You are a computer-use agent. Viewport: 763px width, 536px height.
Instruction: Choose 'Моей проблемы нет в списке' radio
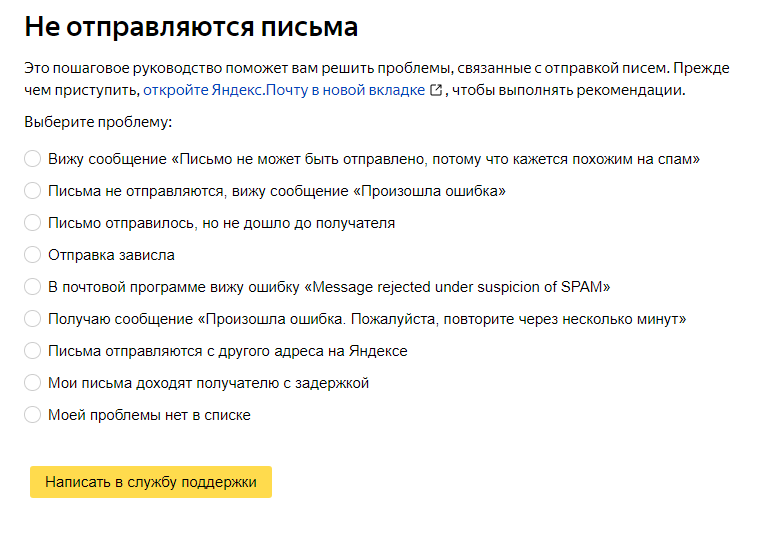coord(33,415)
